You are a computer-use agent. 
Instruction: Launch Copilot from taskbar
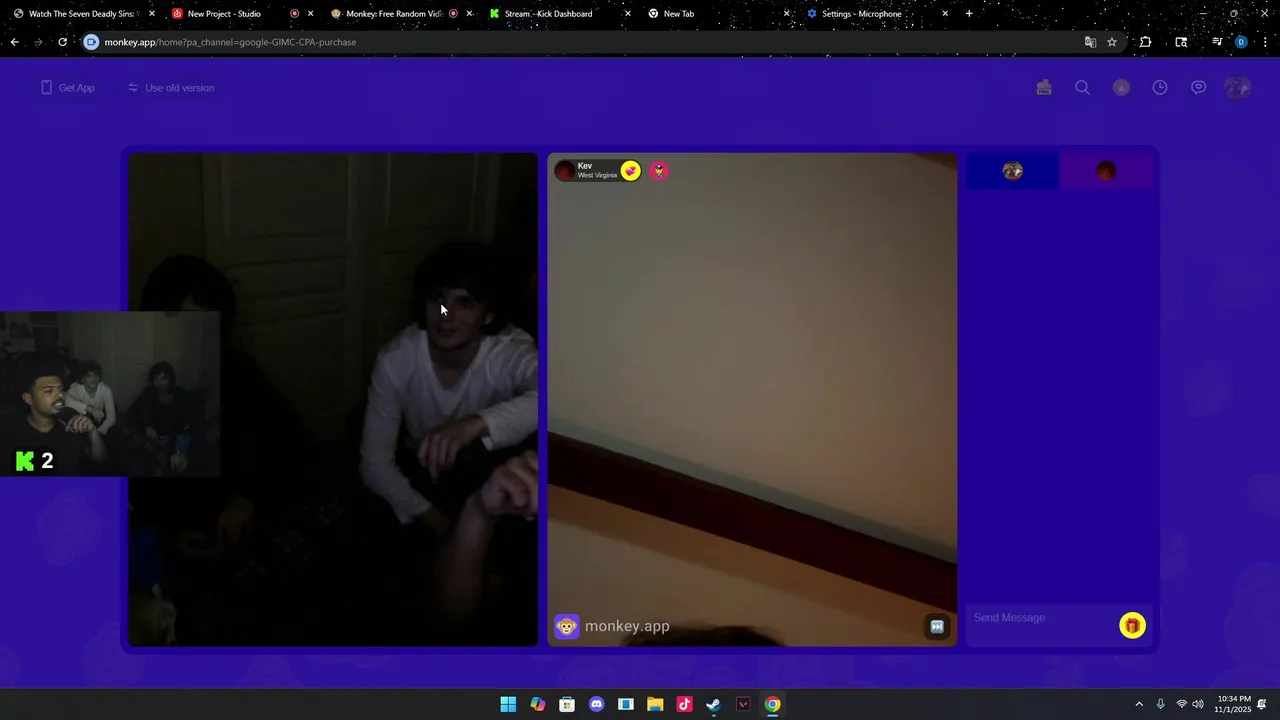pos(538,704)
